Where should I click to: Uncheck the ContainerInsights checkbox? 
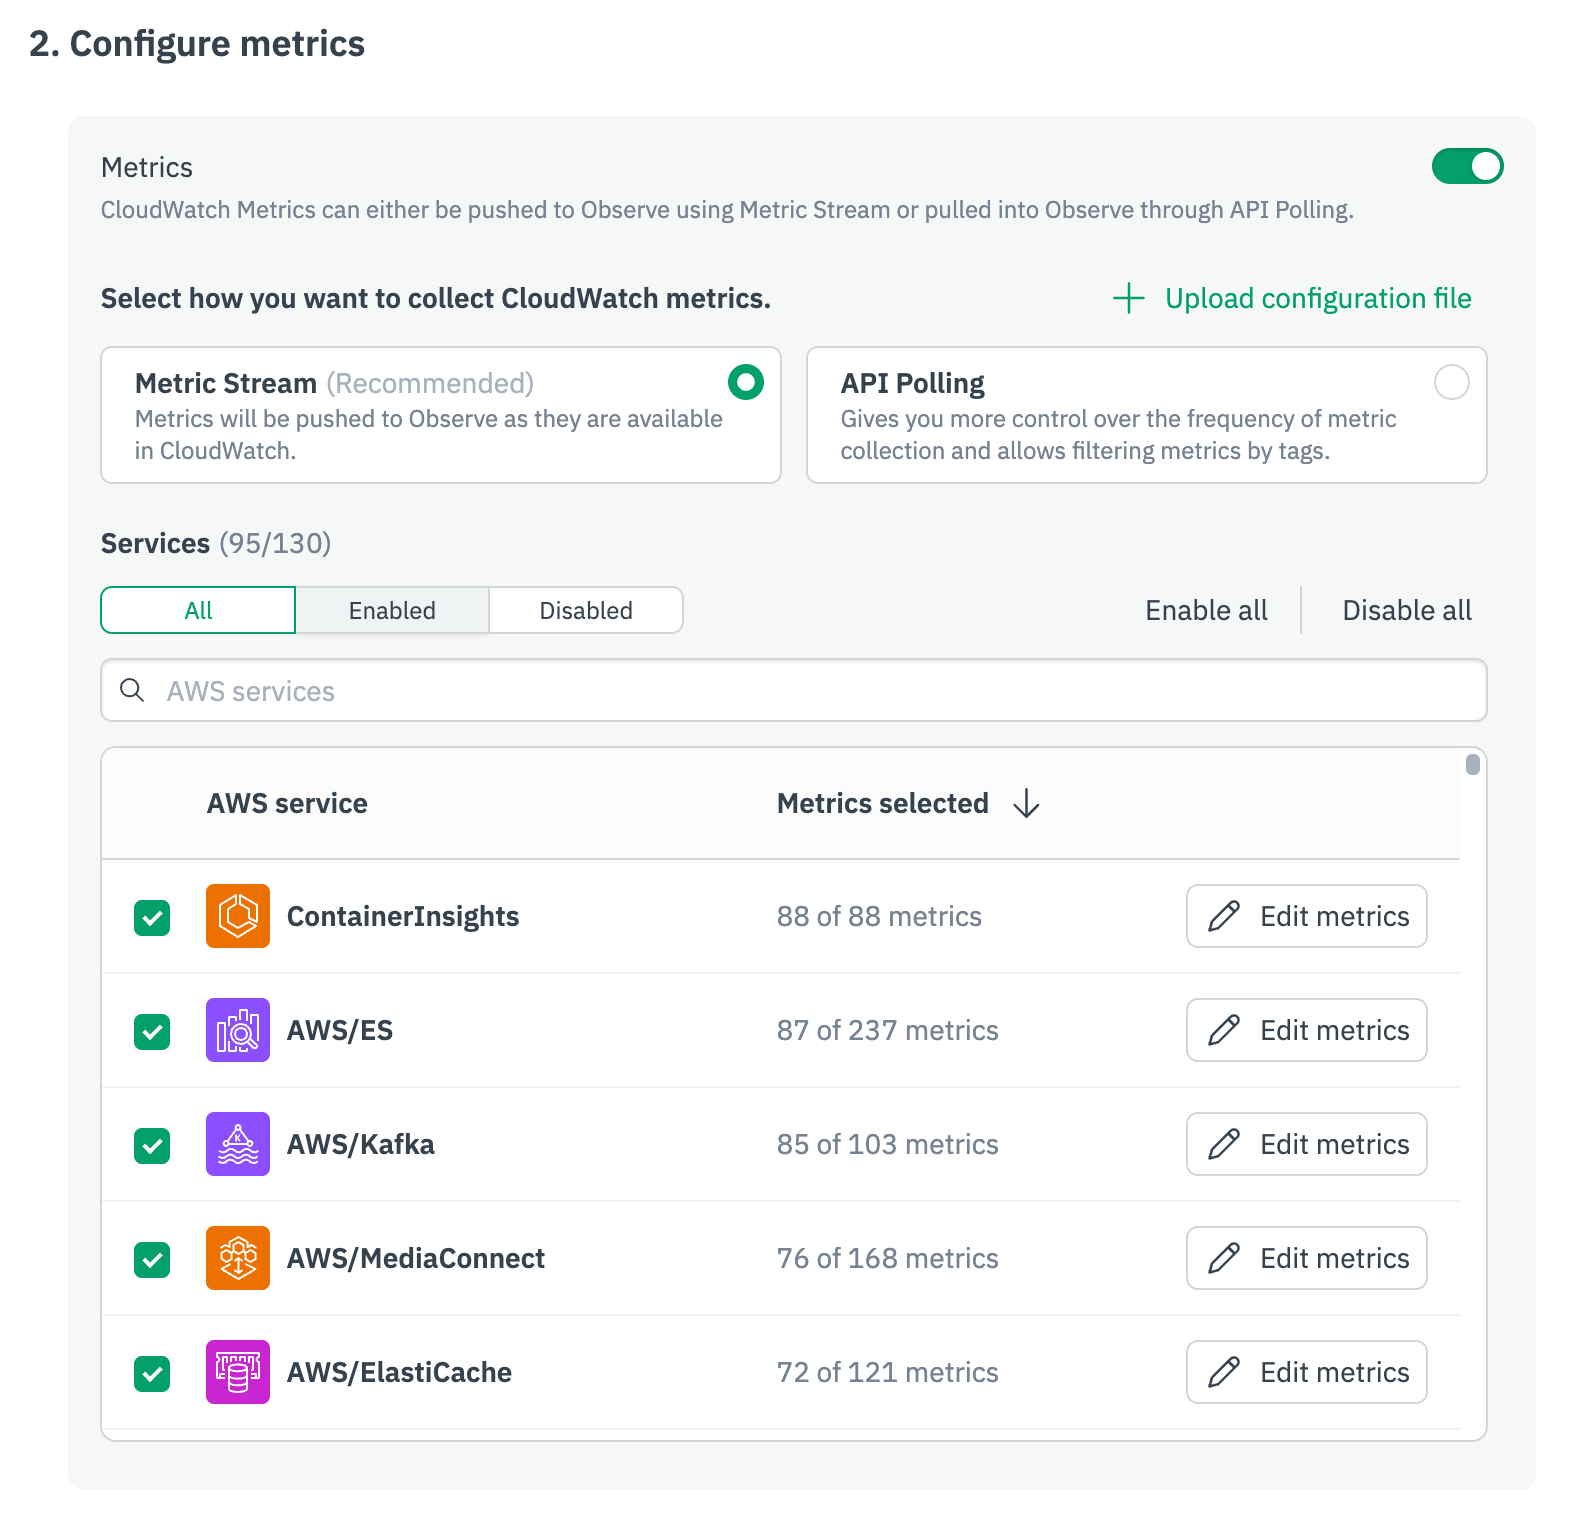point(152,917)
